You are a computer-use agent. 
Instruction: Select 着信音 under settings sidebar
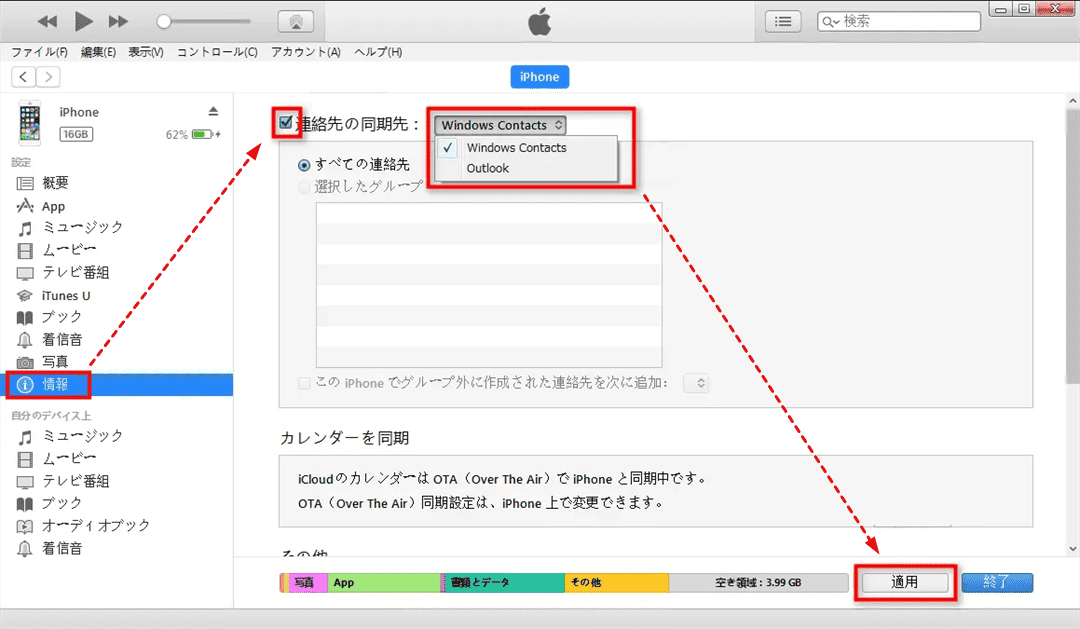(62, 339)
